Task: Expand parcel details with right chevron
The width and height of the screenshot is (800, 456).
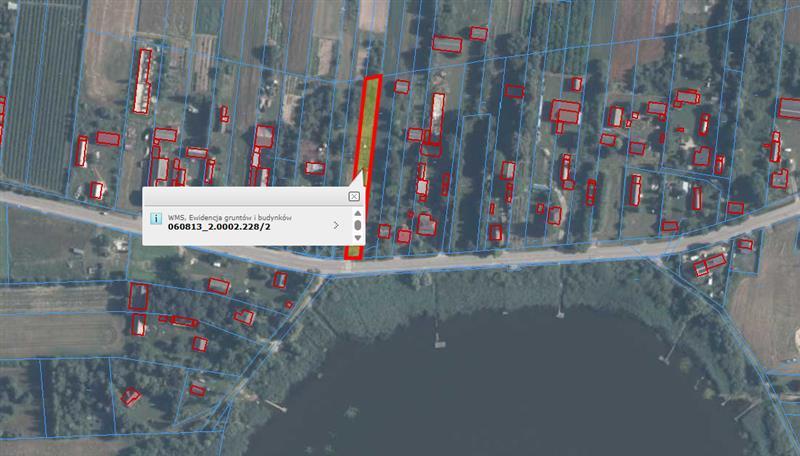Action: [336, 225]
